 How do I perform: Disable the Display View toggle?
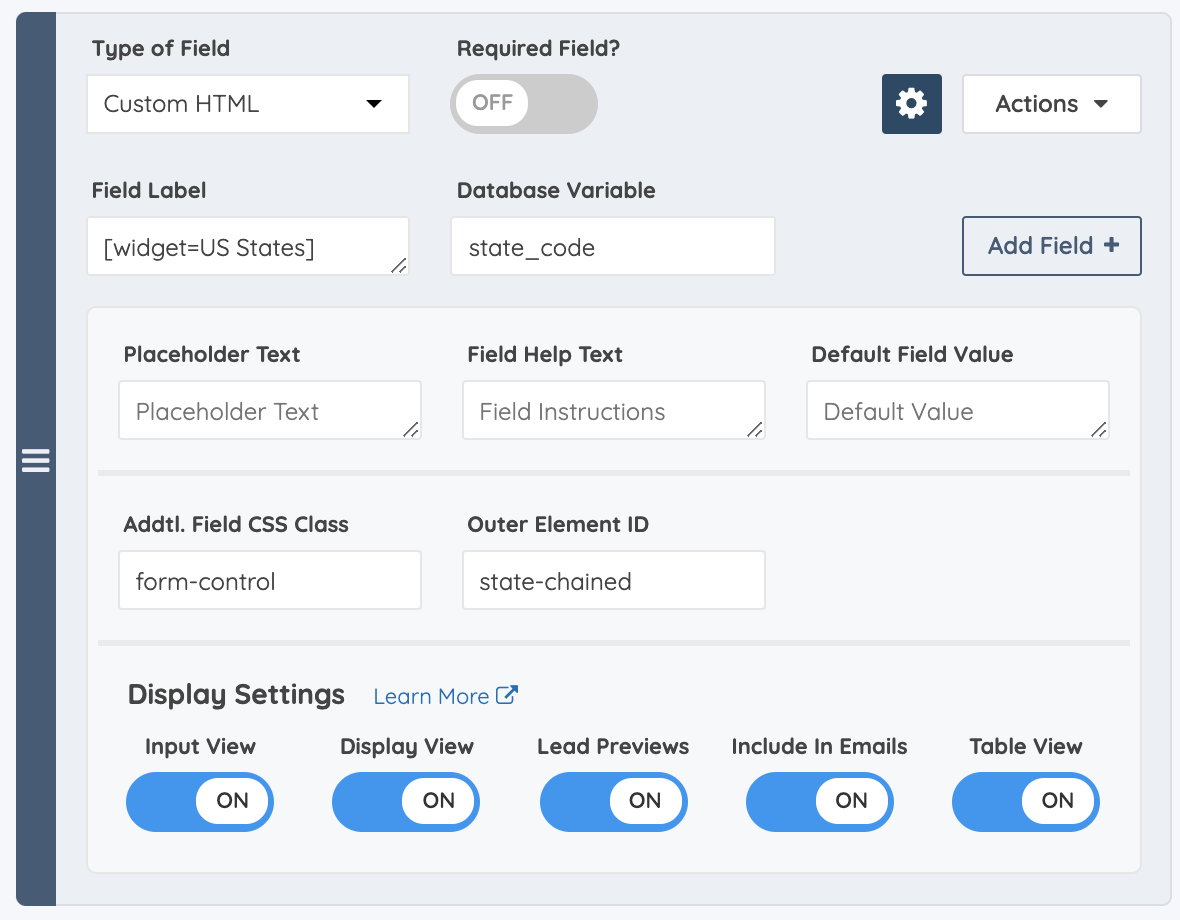click(406, 801)
